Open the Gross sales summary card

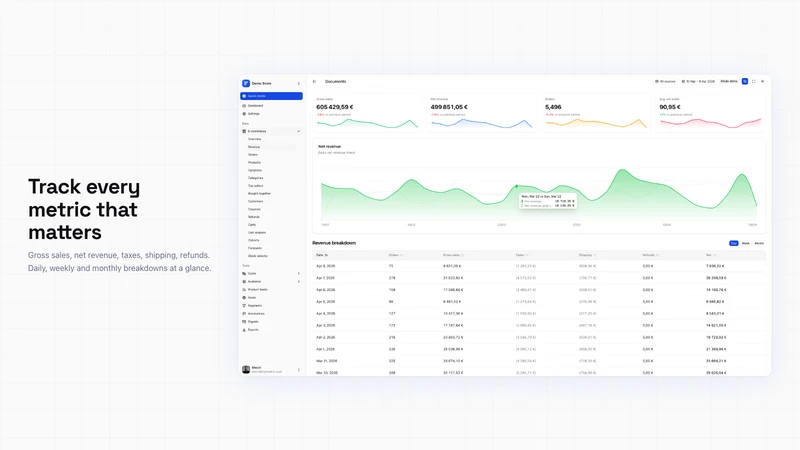367,113
